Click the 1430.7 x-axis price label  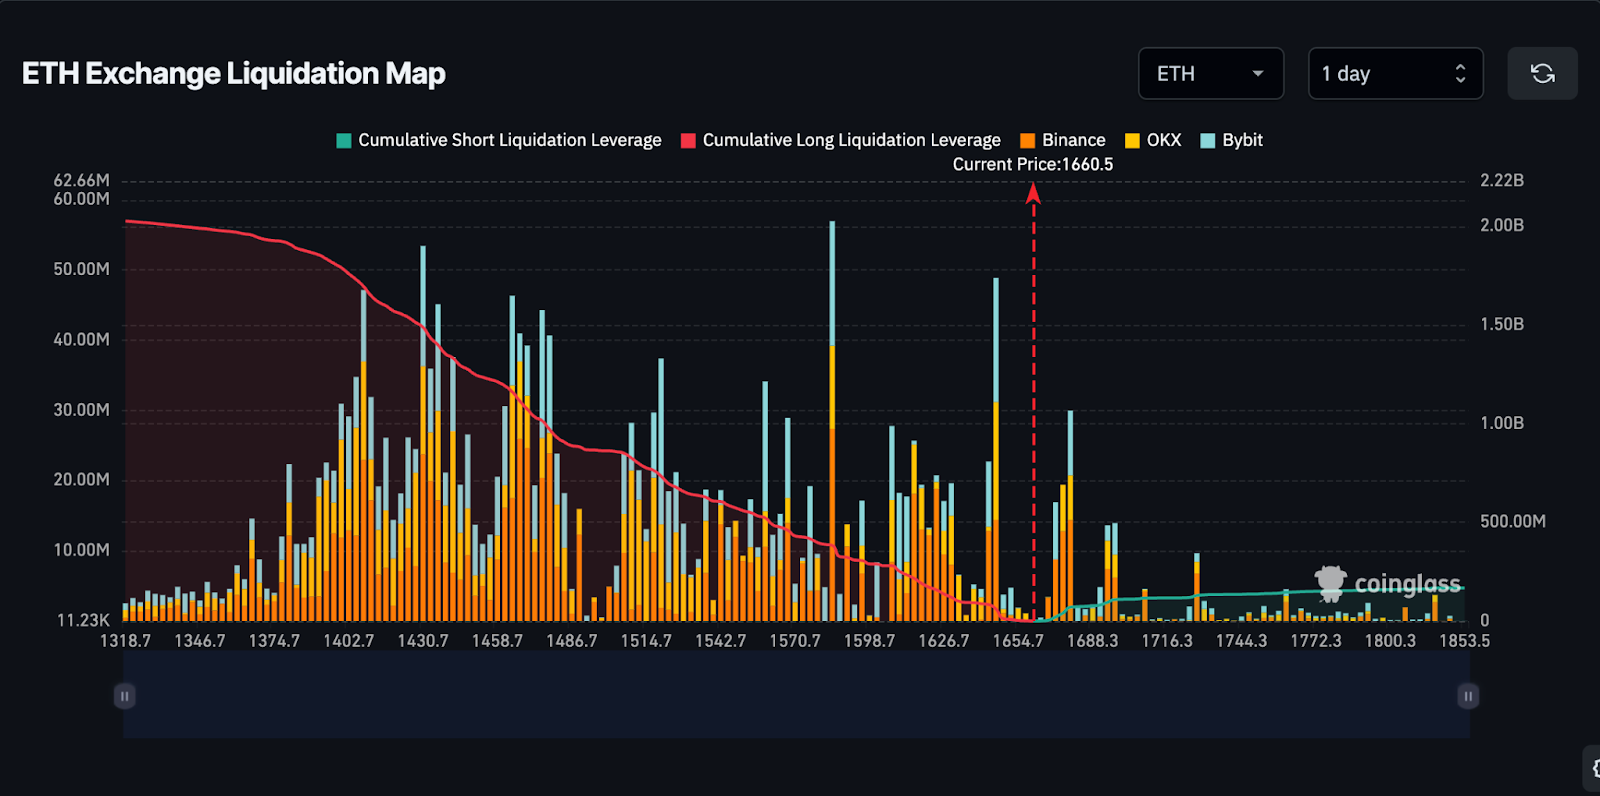423,640
